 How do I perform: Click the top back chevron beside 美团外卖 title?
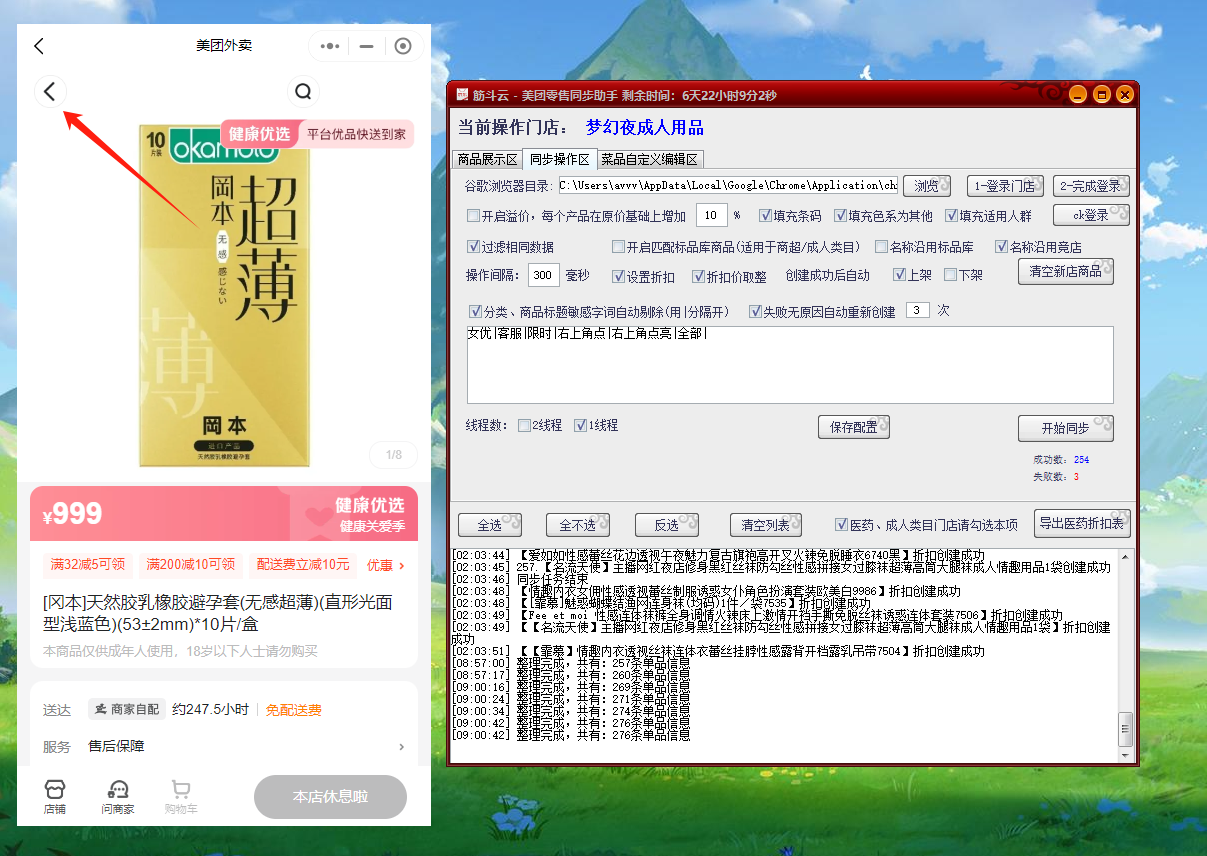(39, 46)
